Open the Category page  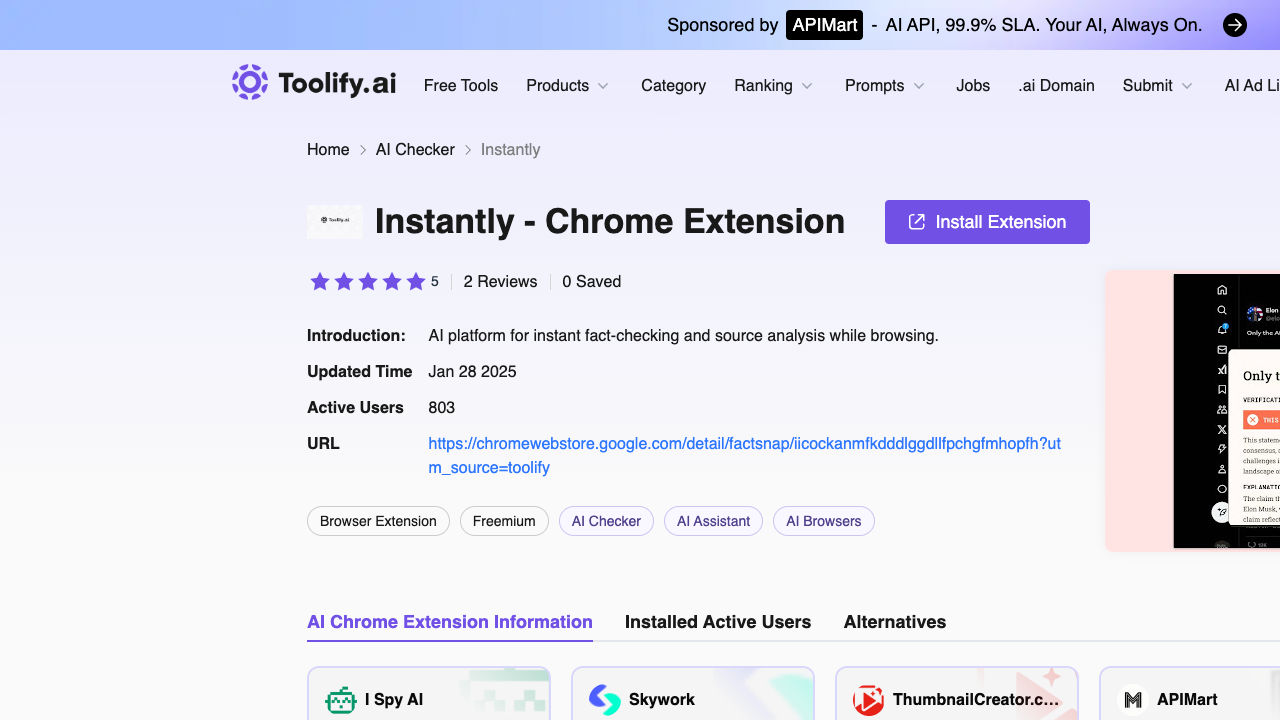(x=673, y=86)
